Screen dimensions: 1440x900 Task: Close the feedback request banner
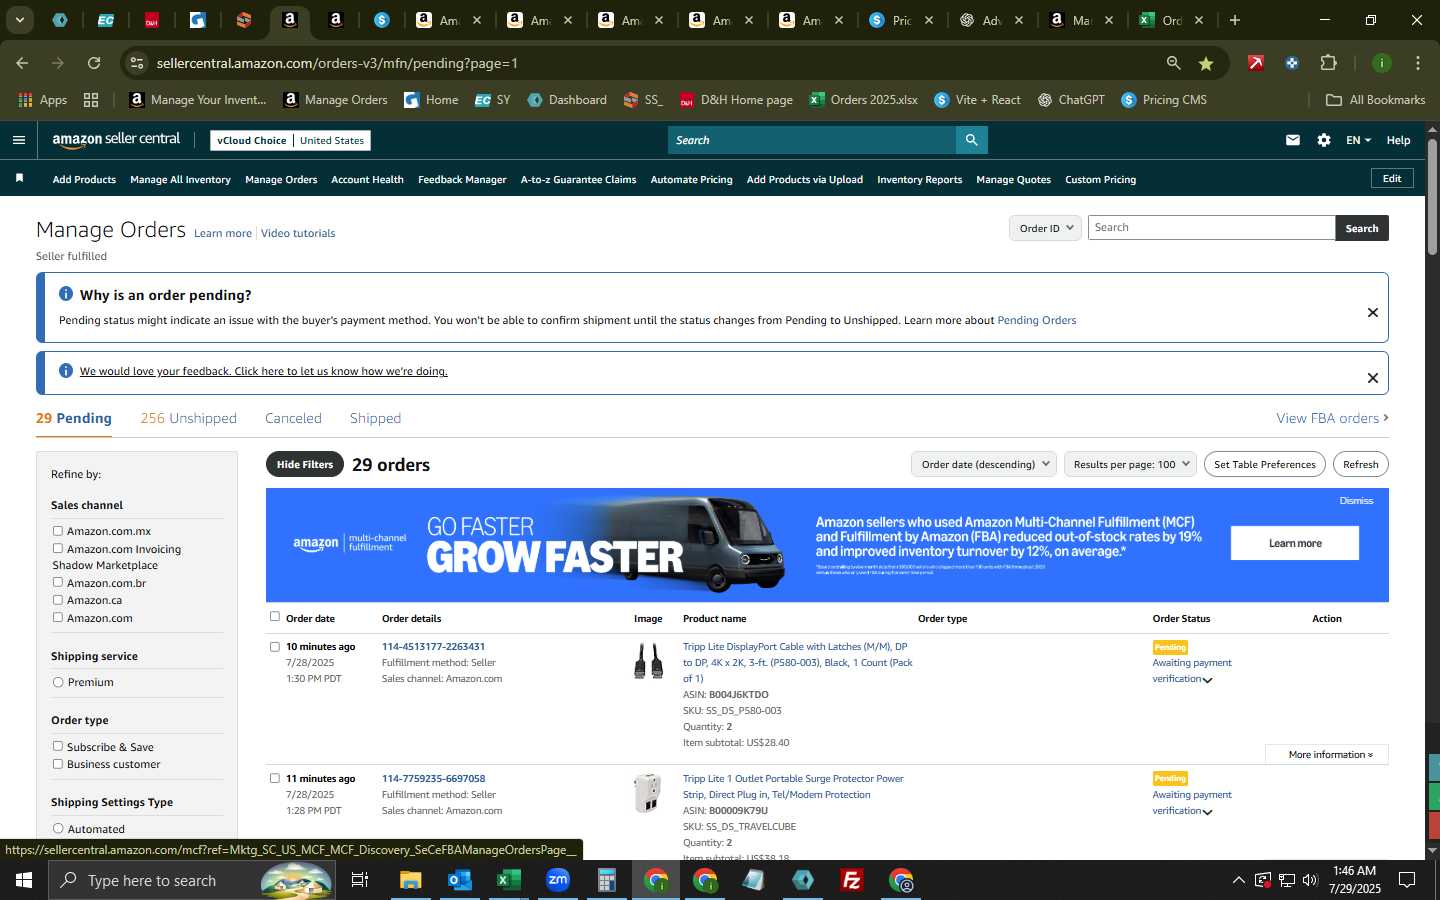1372,377
